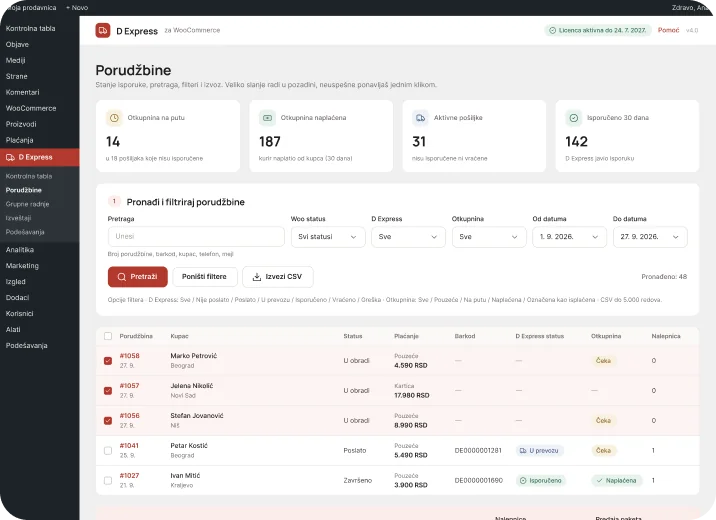The width and height of the screenshot is (716, 520).
Task: Open Korisnici in sidebar
Action: pyautogui.click(x=20, y=314)
